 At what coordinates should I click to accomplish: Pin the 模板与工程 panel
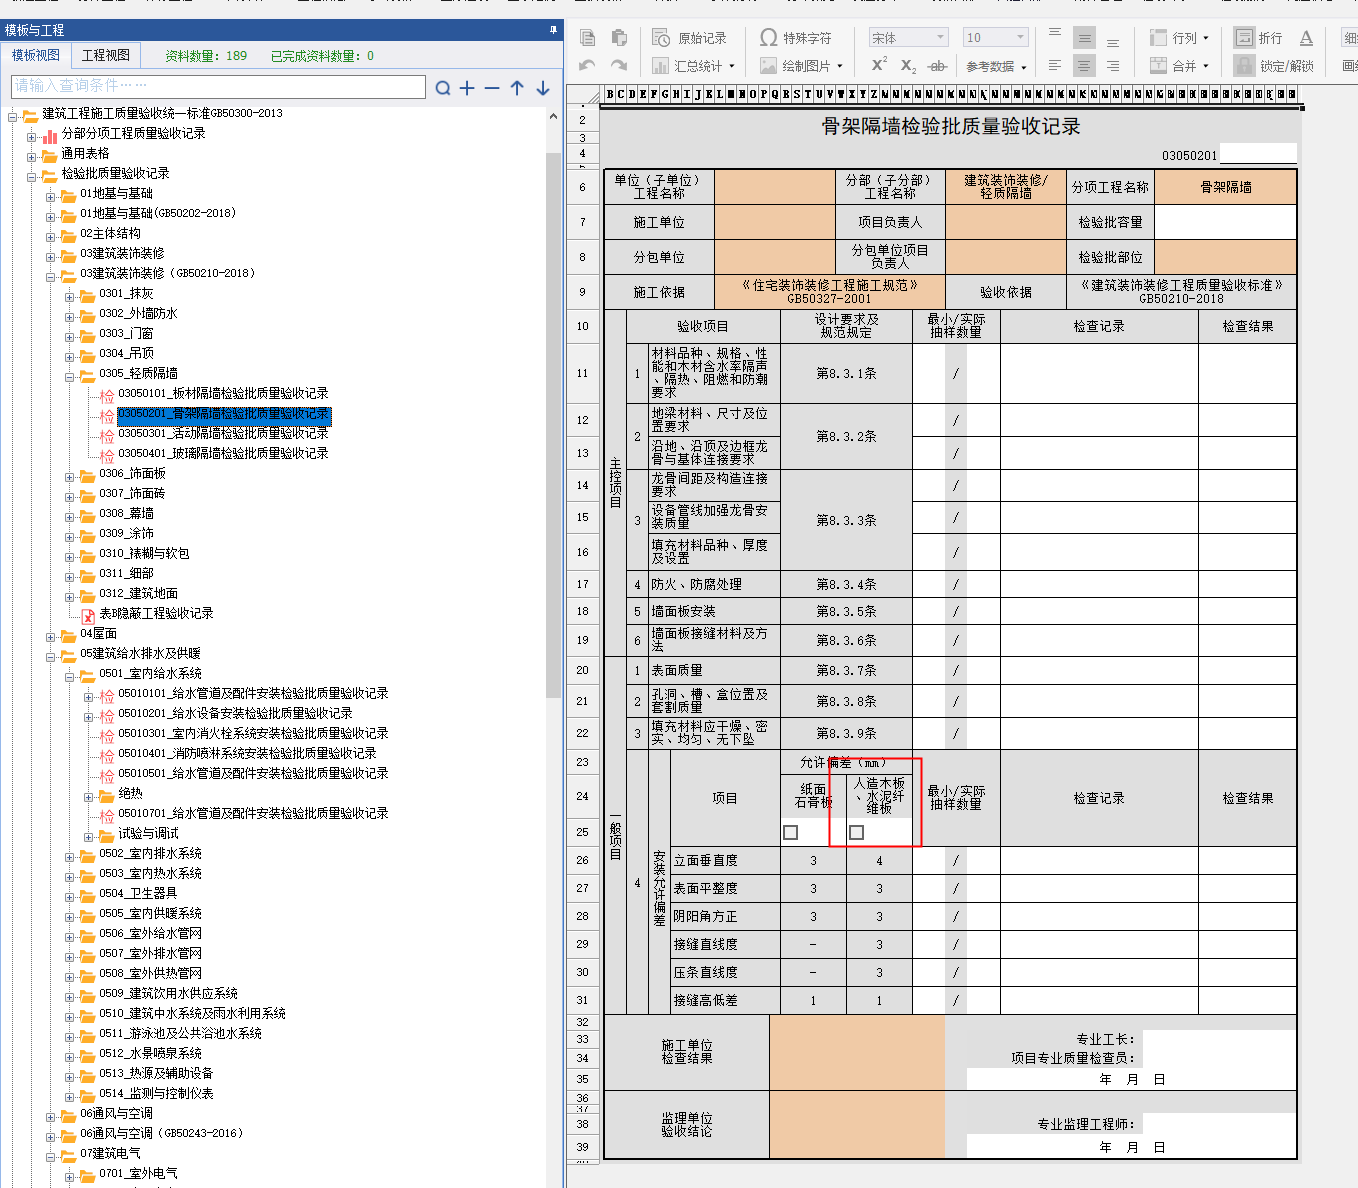coord(553,30)
